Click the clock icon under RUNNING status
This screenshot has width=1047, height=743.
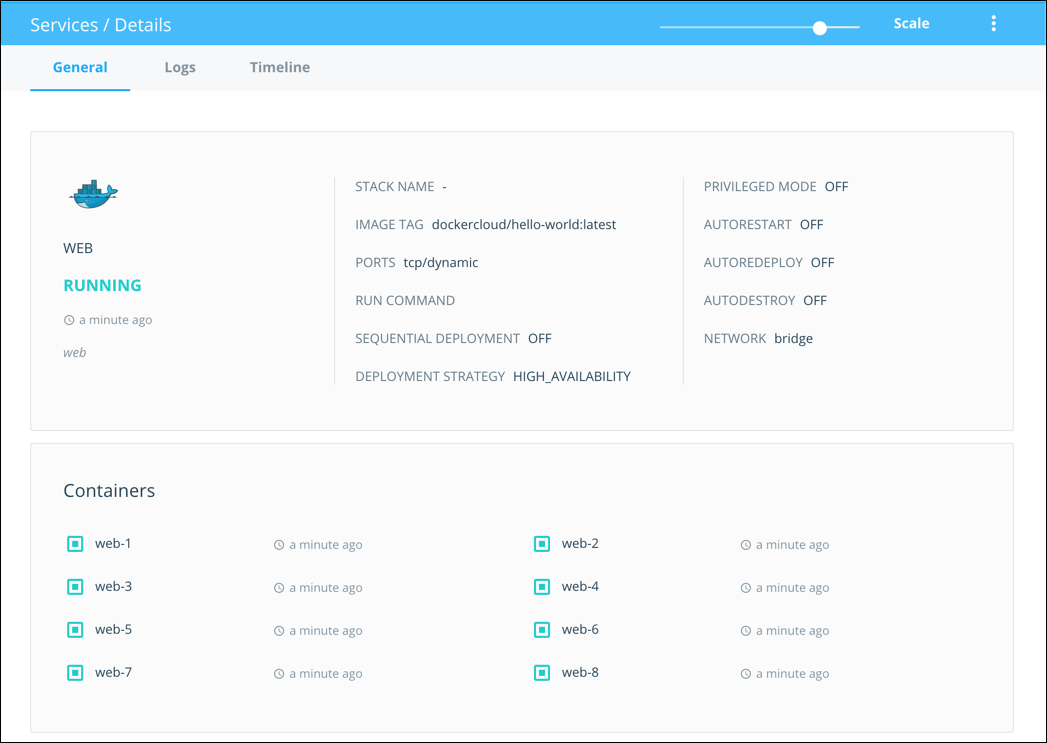(69, 321)
